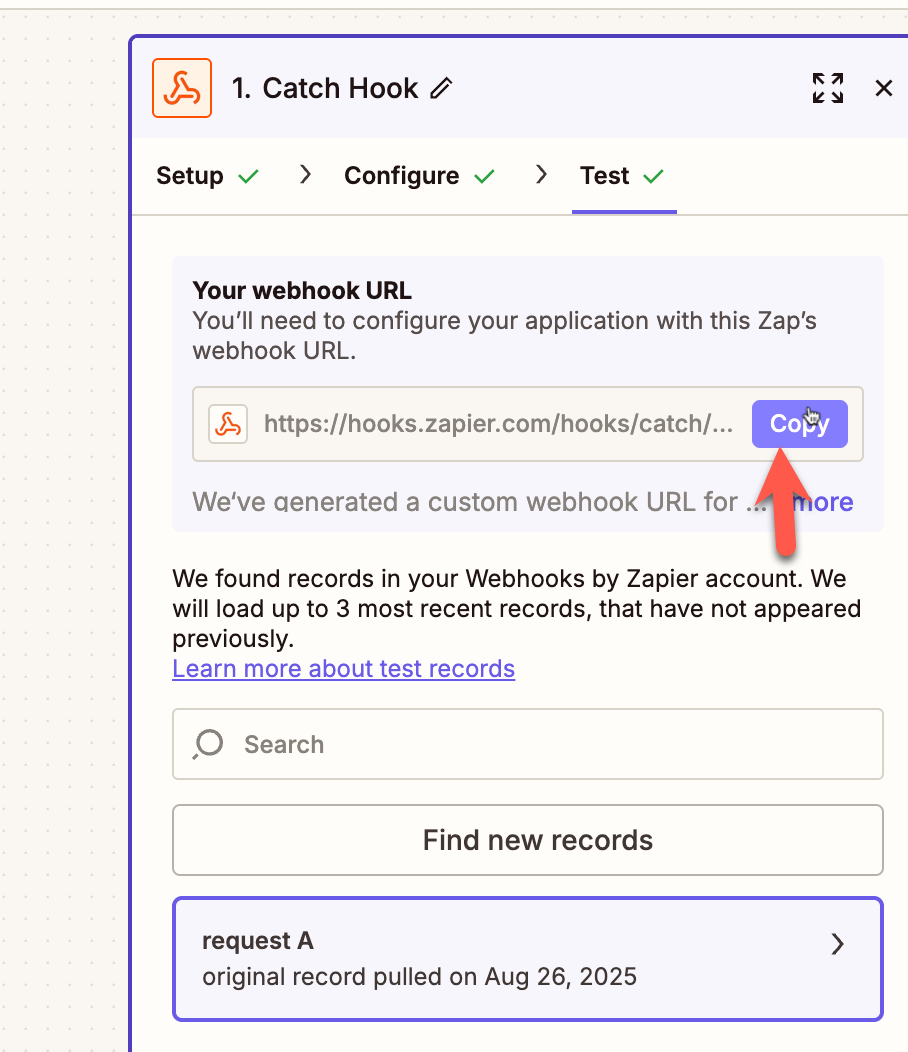908x1052 pixels.
Task: Click the more link below the URL
Action: [824, 502]
